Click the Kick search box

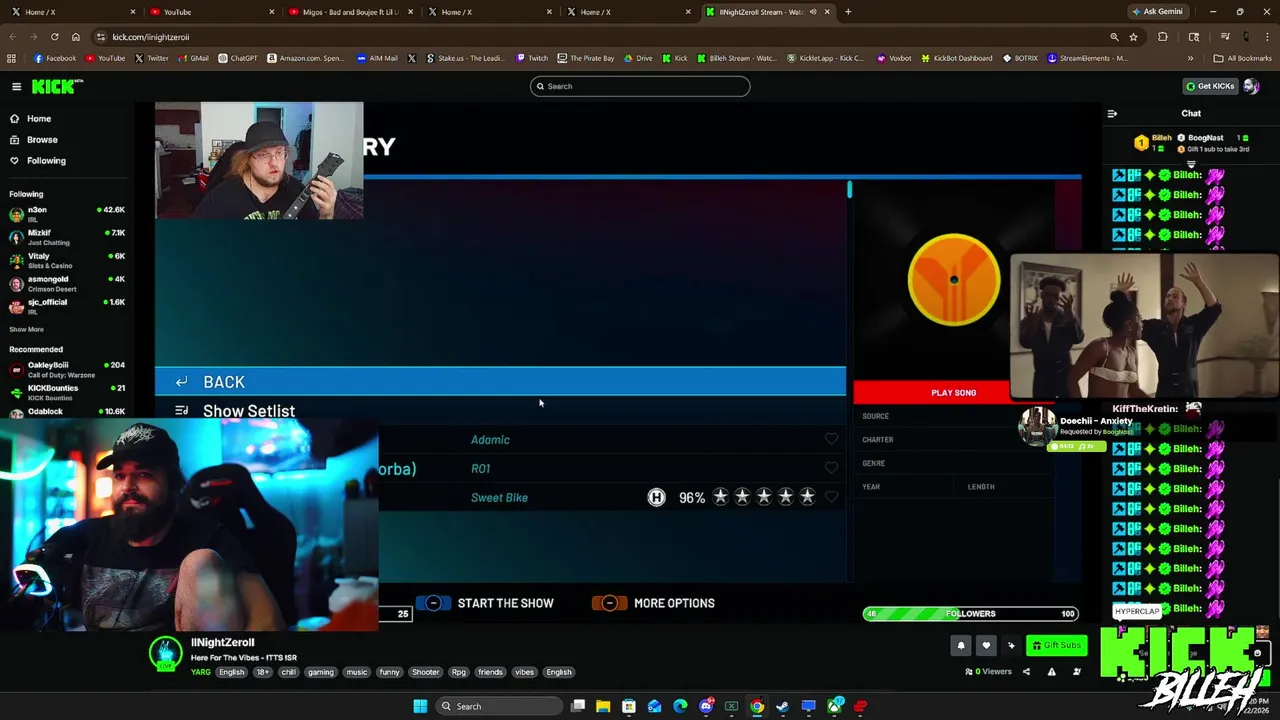pyautogui.click(x=640, y=86)
